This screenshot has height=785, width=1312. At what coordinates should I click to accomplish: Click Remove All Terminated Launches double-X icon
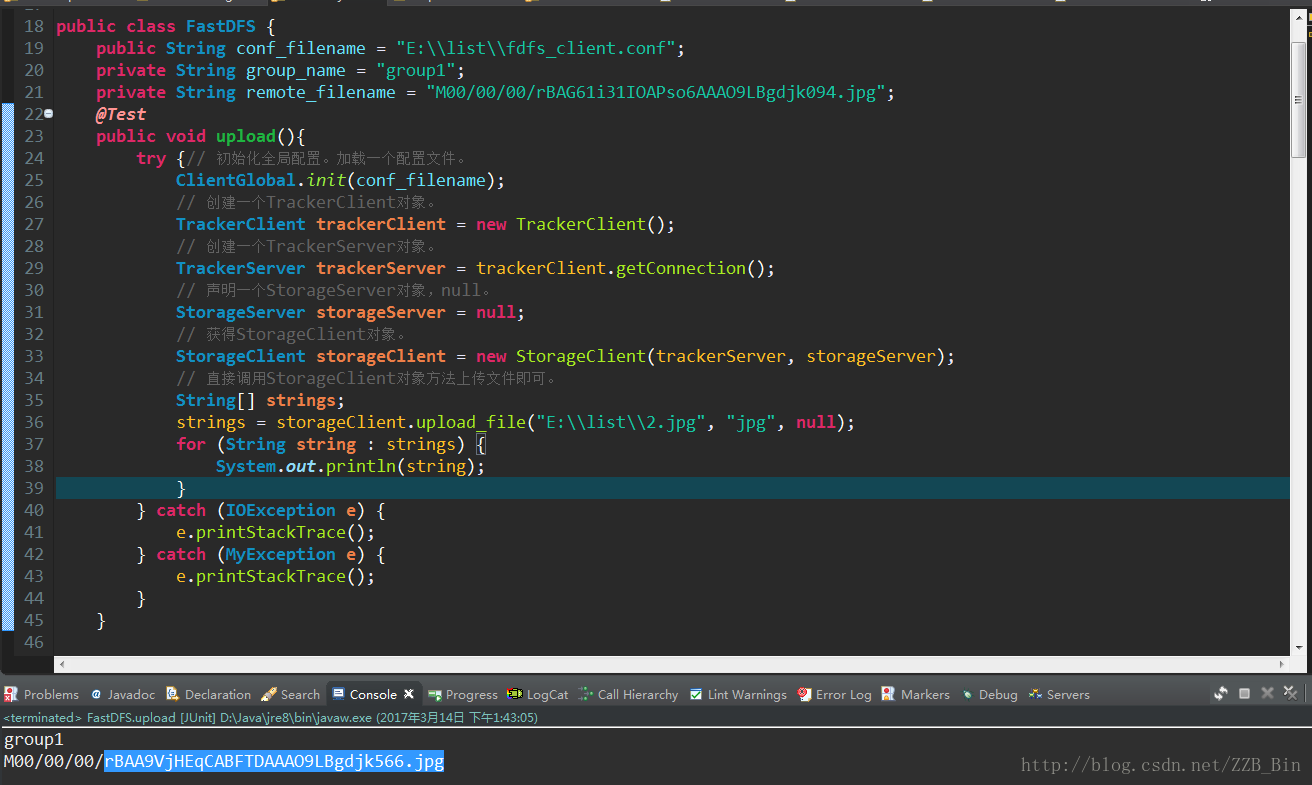1289,693
